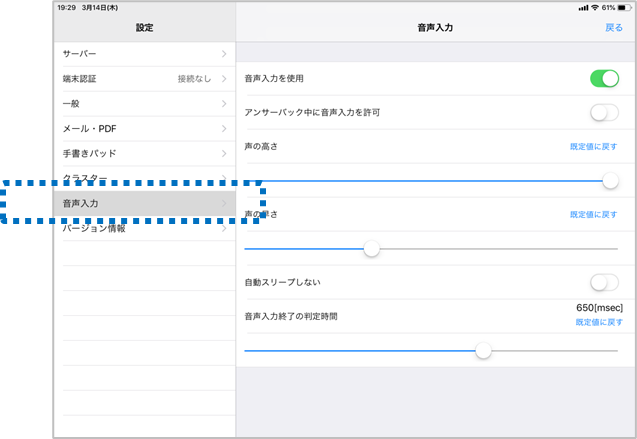Click 音声入力終了の判定時間 slider knob
This screenshot has width=637, height=439.
coord(484,350)
